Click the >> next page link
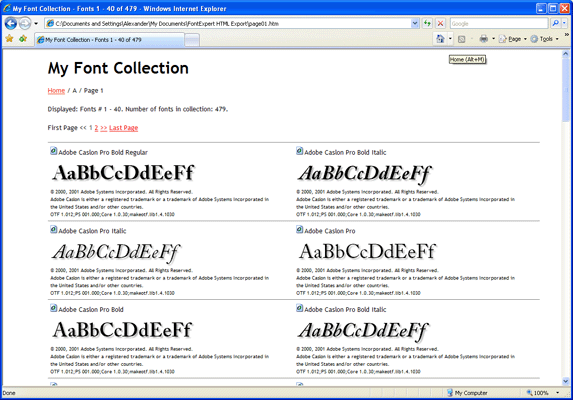Image resolution: width=573 pixels, height=400 pixels. (x=104, y=128)
